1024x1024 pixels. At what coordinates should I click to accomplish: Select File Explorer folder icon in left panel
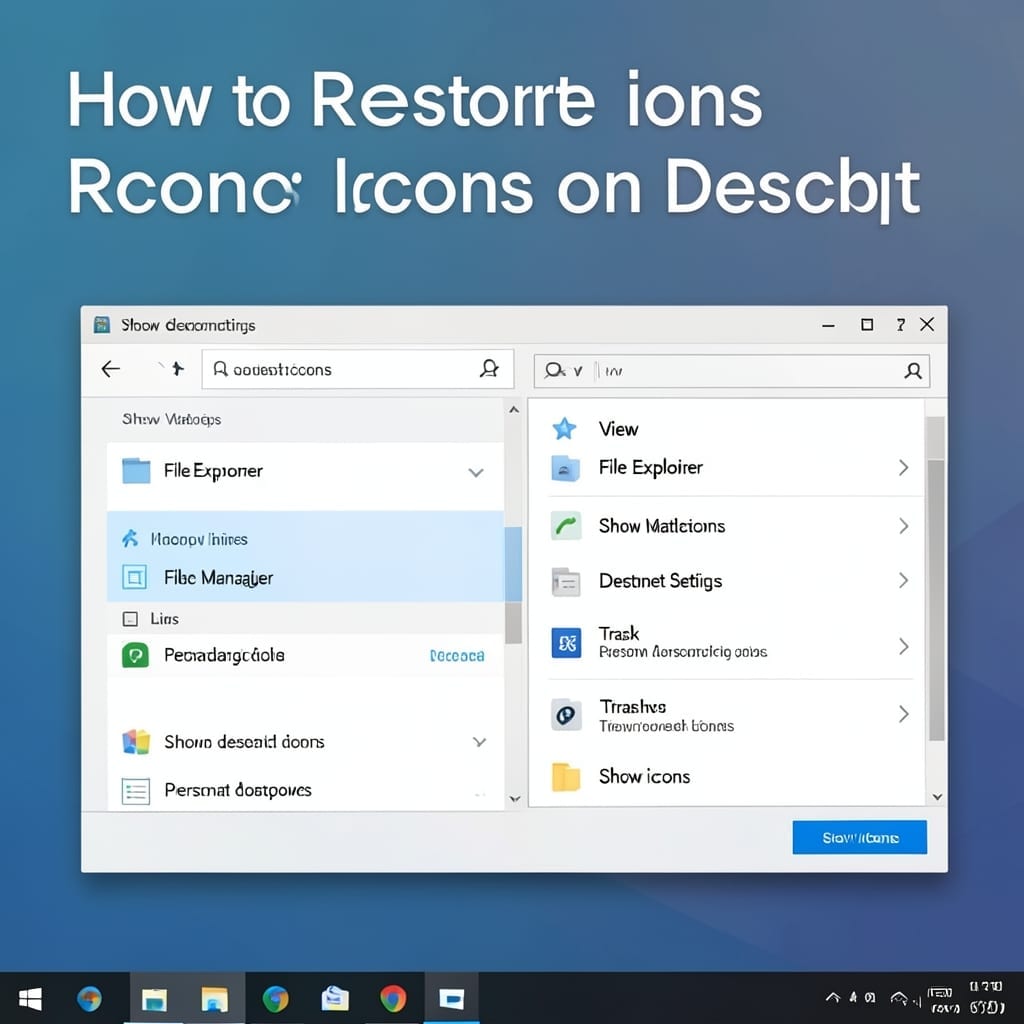(136, 471)
